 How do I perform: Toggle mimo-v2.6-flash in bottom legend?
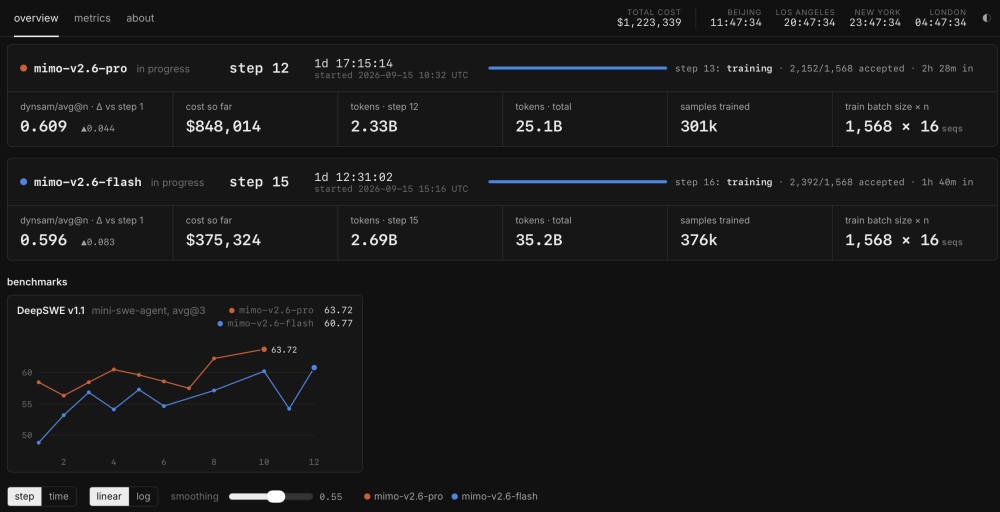(494, 496)
